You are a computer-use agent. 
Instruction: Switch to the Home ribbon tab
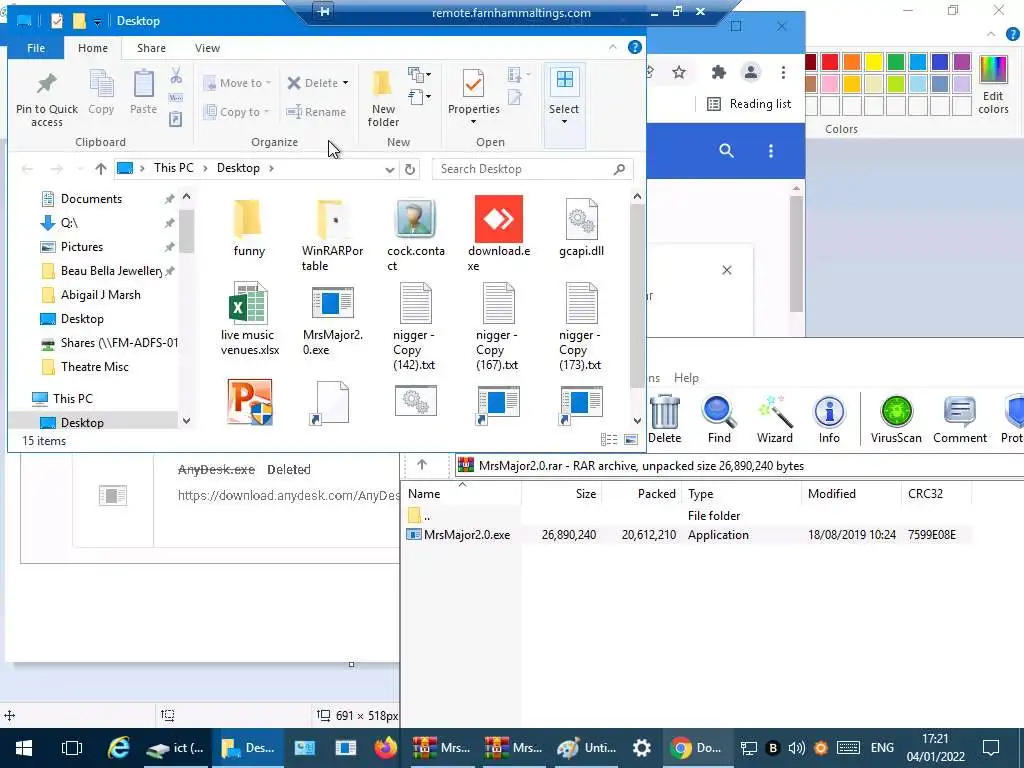pyautogui.click(x=93, y=48)
